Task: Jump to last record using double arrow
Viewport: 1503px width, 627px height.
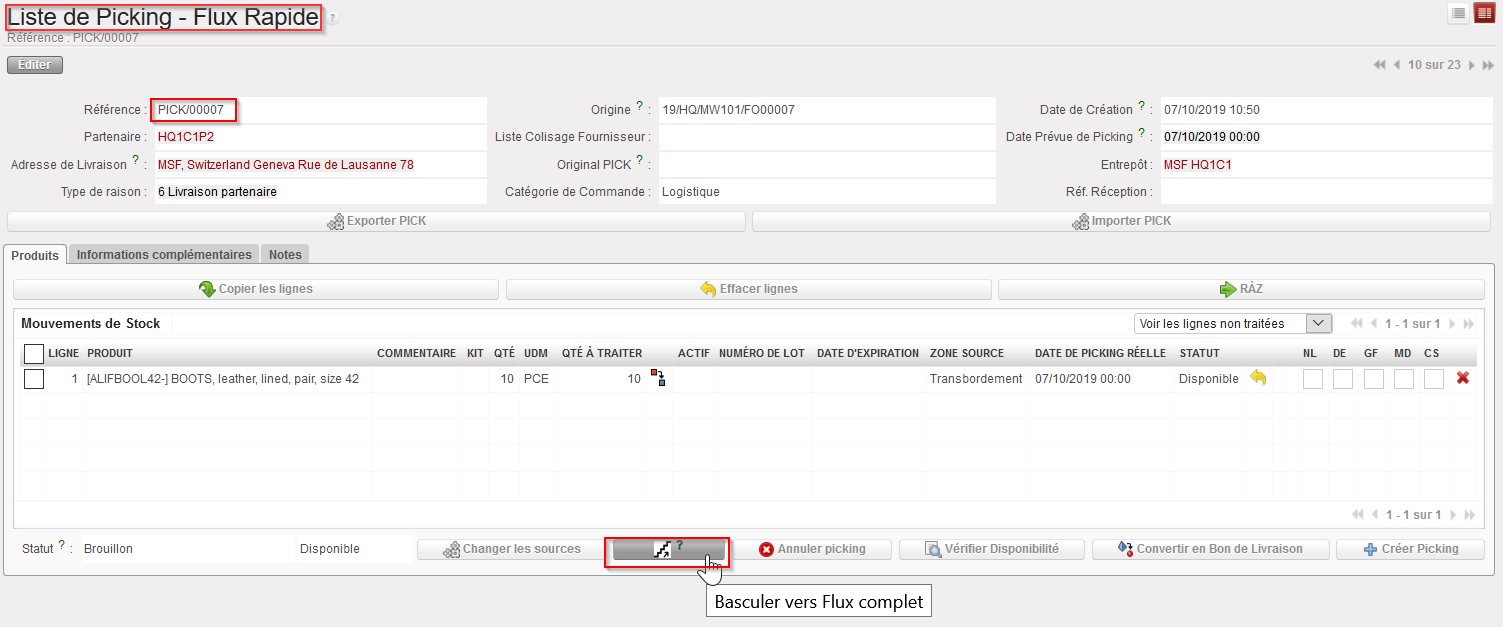Action: click(x=1488, y=65)
